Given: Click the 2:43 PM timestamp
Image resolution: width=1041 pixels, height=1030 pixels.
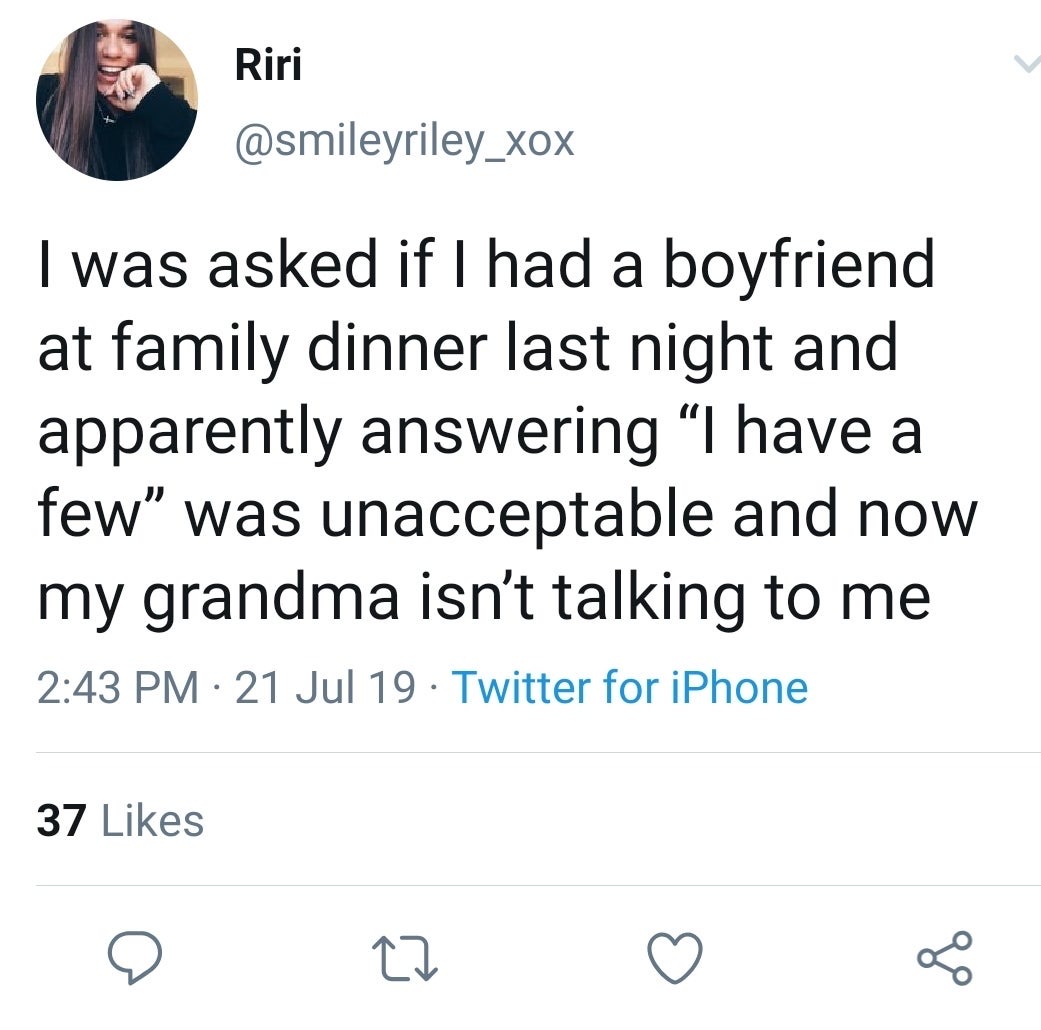Looking at the screenshot, I should tap(118, 687).
